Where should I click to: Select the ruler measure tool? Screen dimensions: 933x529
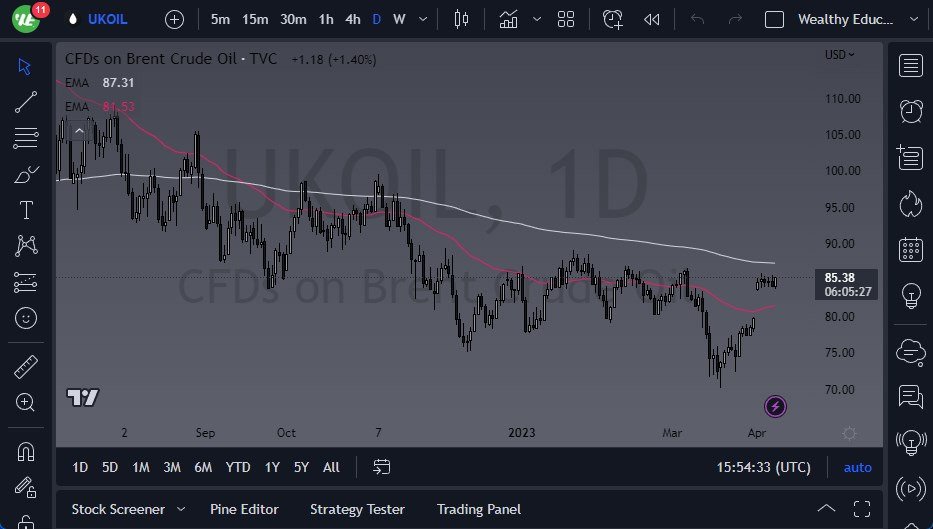[x=26, y=367]
